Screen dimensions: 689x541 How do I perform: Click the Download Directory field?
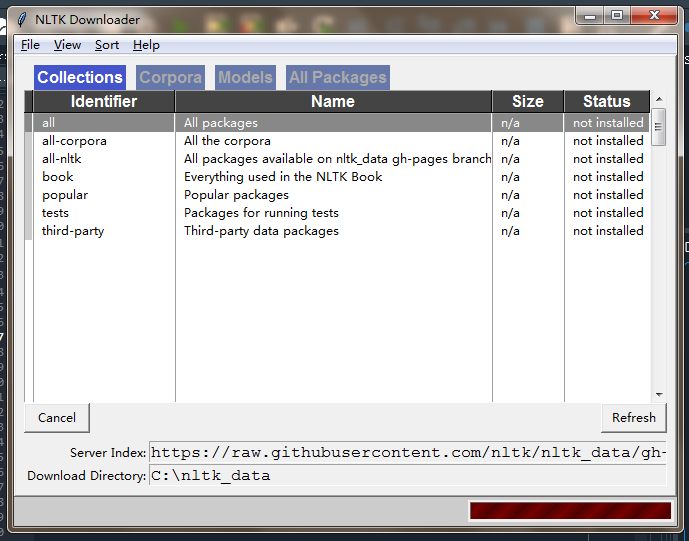pyautogui.click(x=408, y=476)
